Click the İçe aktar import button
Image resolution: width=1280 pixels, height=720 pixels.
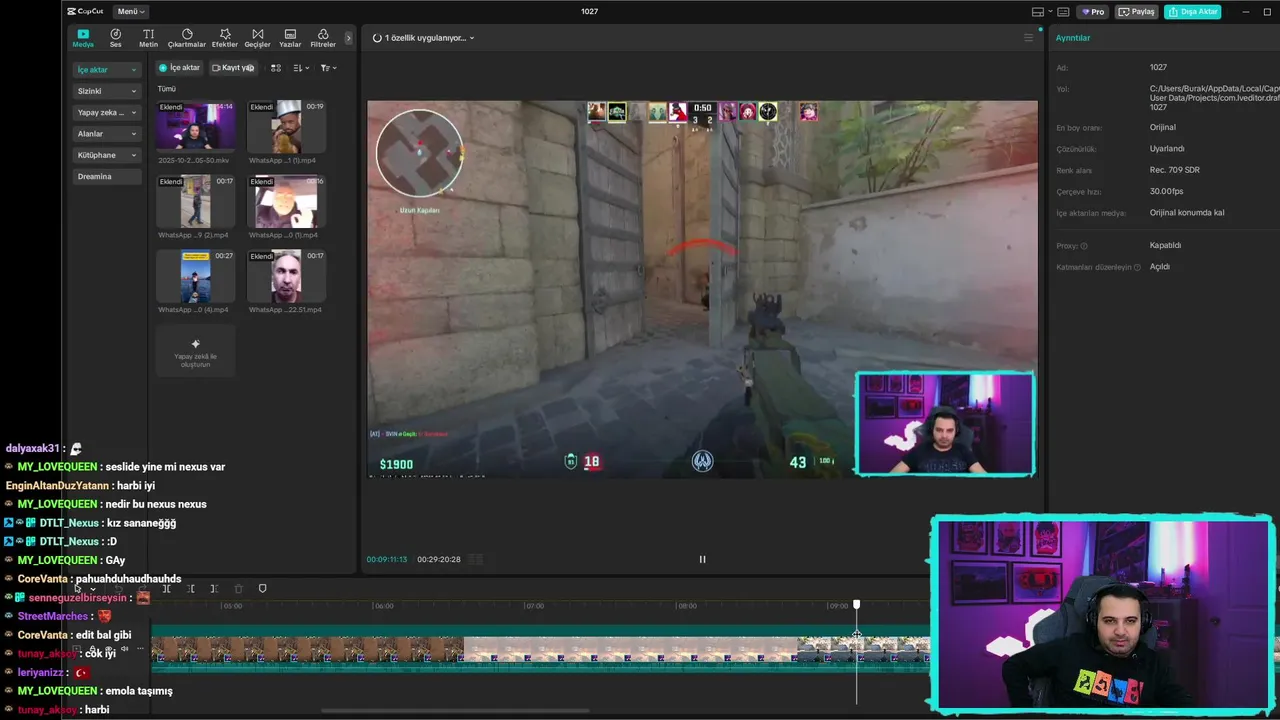pos(180,68)
